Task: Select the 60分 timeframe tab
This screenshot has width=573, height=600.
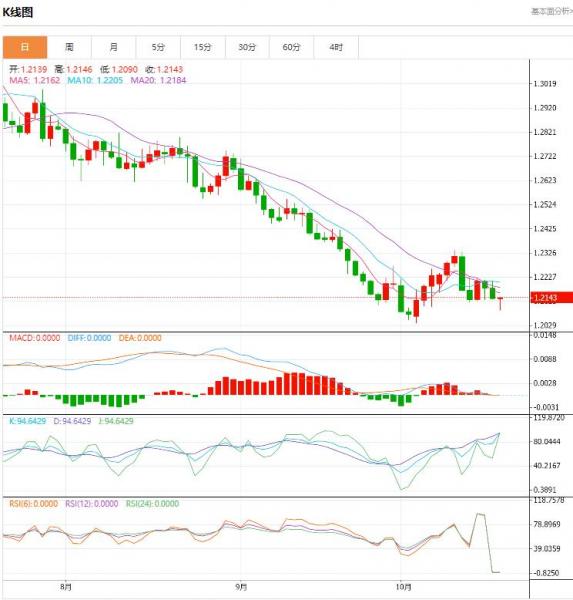Action: (x=291, y=47)
